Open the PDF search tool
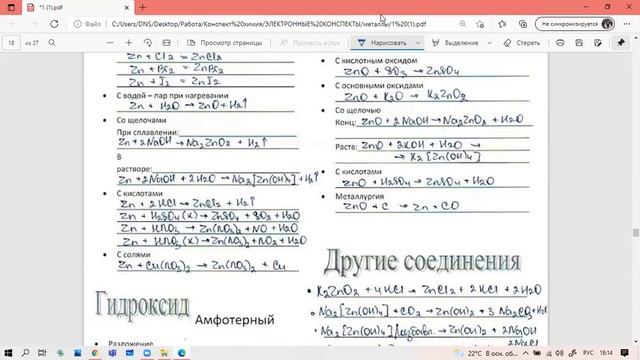This screenshot has height=360, width=640. (x=52, y=42)
